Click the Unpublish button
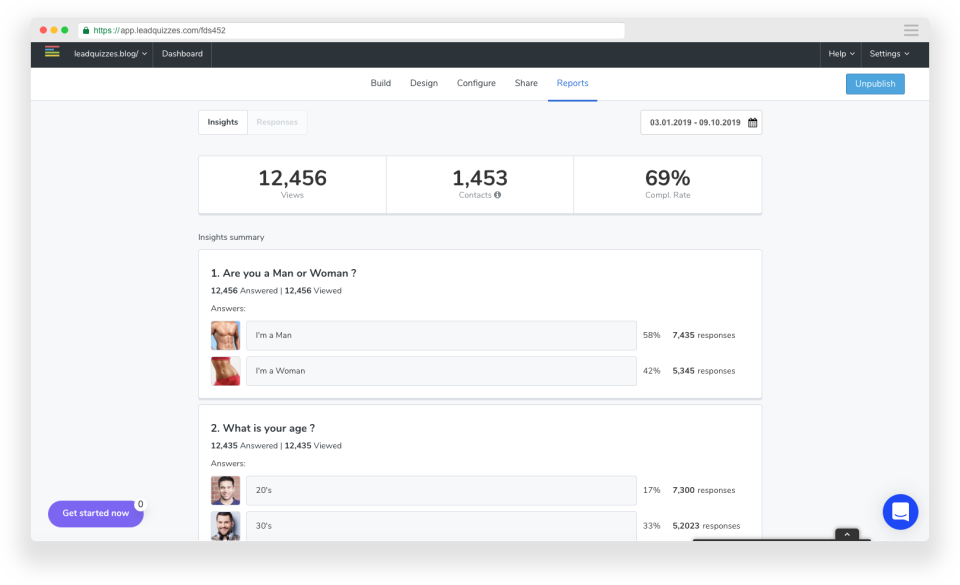 (875, 84)
